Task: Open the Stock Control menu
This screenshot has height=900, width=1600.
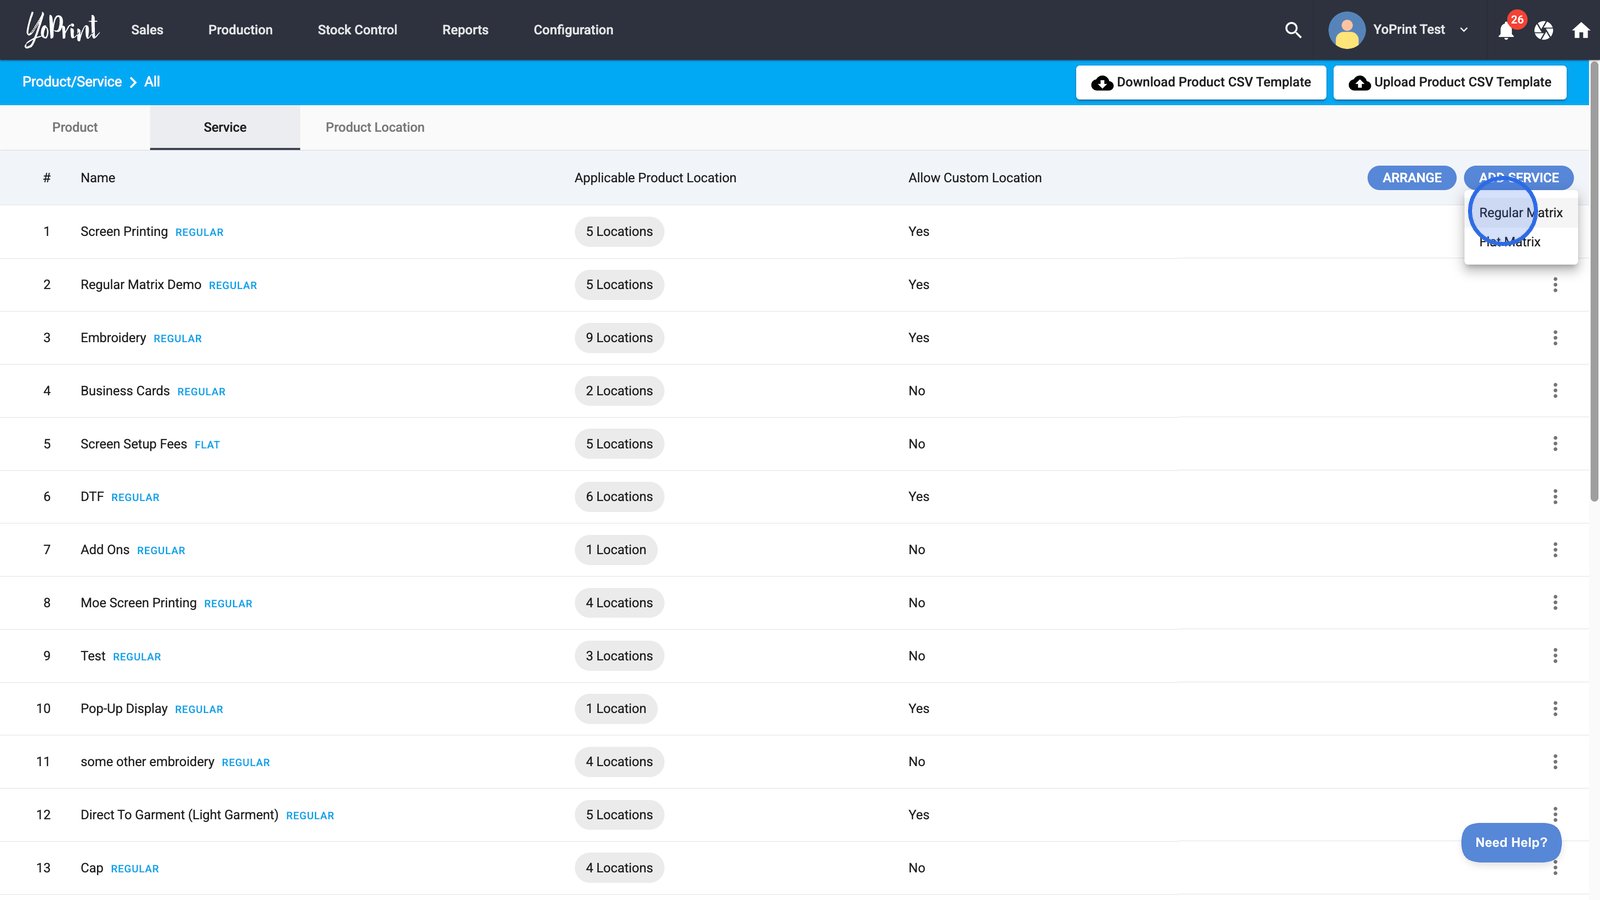Action: (x=357, y=30)
